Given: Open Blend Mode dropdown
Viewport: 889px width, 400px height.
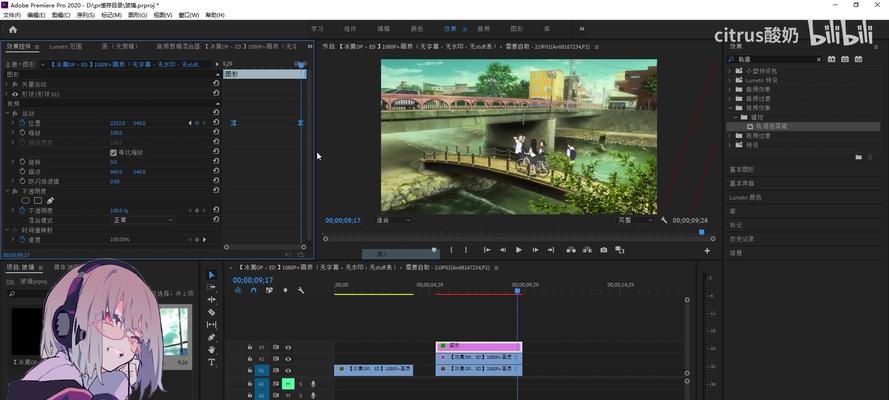Looking at the screenshot, I should tap(142, 220).
